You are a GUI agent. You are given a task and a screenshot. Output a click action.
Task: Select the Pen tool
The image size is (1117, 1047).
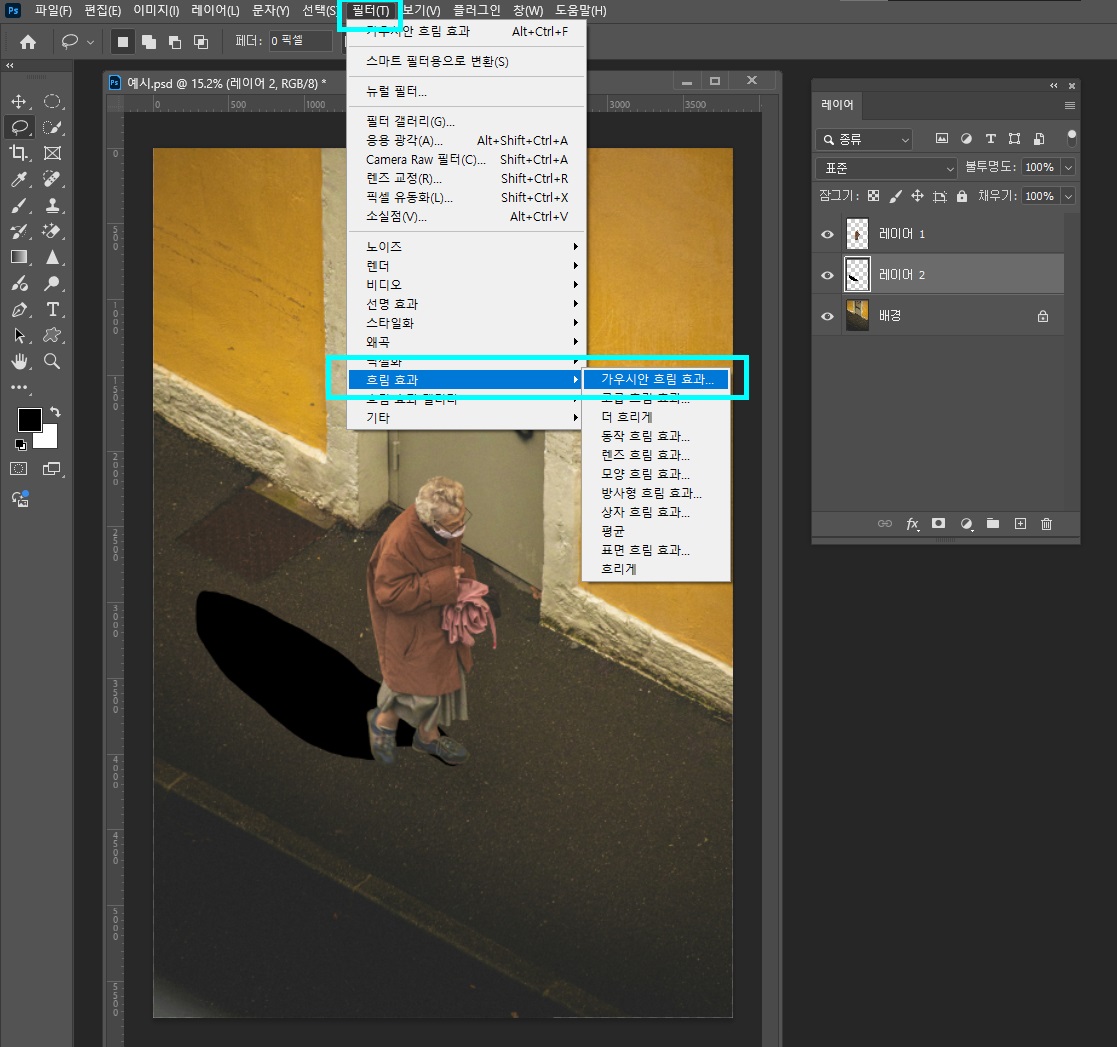[x=21, y=310]
